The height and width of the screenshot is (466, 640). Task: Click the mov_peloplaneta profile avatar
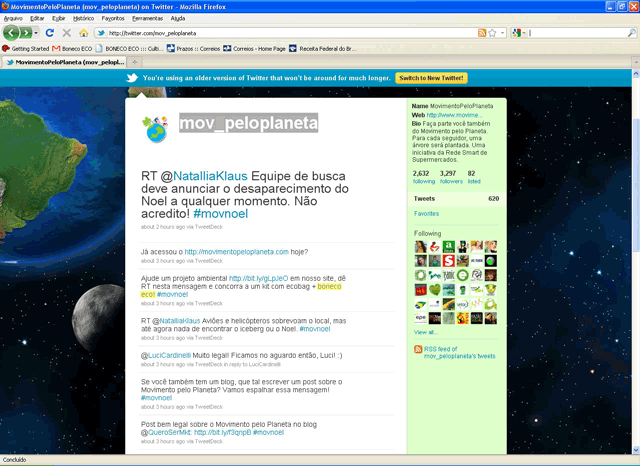click(155, 129)
